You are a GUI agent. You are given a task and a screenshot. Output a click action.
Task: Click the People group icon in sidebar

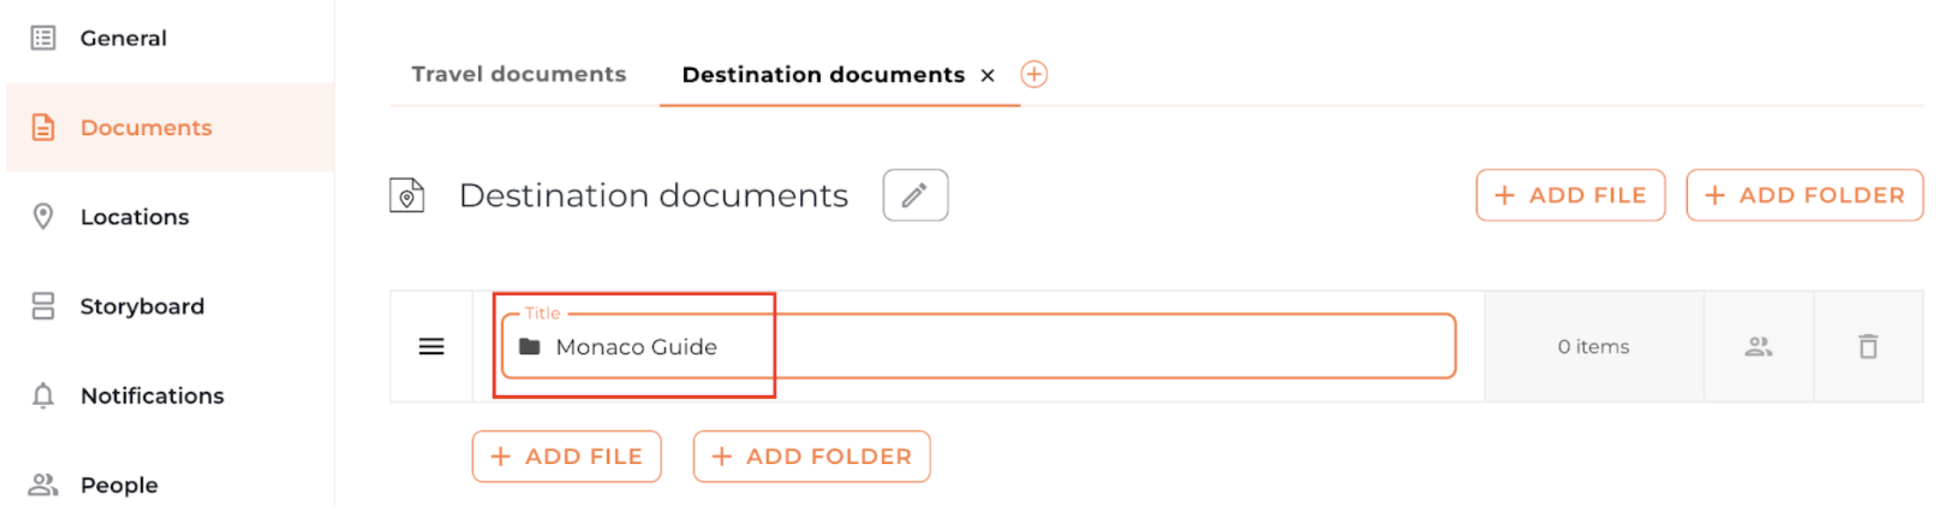click(43, 485)
